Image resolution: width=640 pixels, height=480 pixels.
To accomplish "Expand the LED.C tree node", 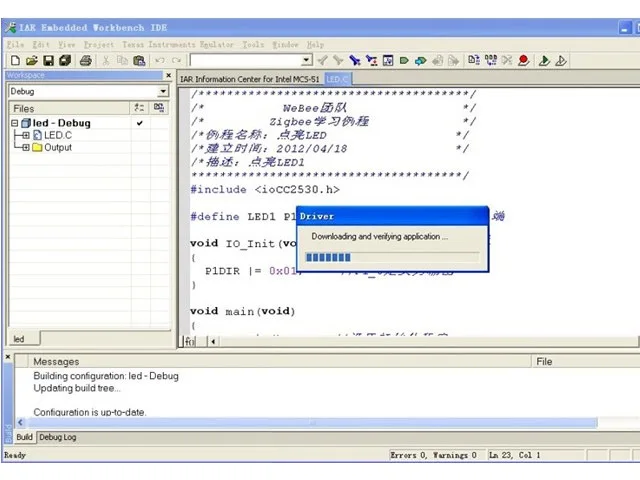I will [26, 135].
